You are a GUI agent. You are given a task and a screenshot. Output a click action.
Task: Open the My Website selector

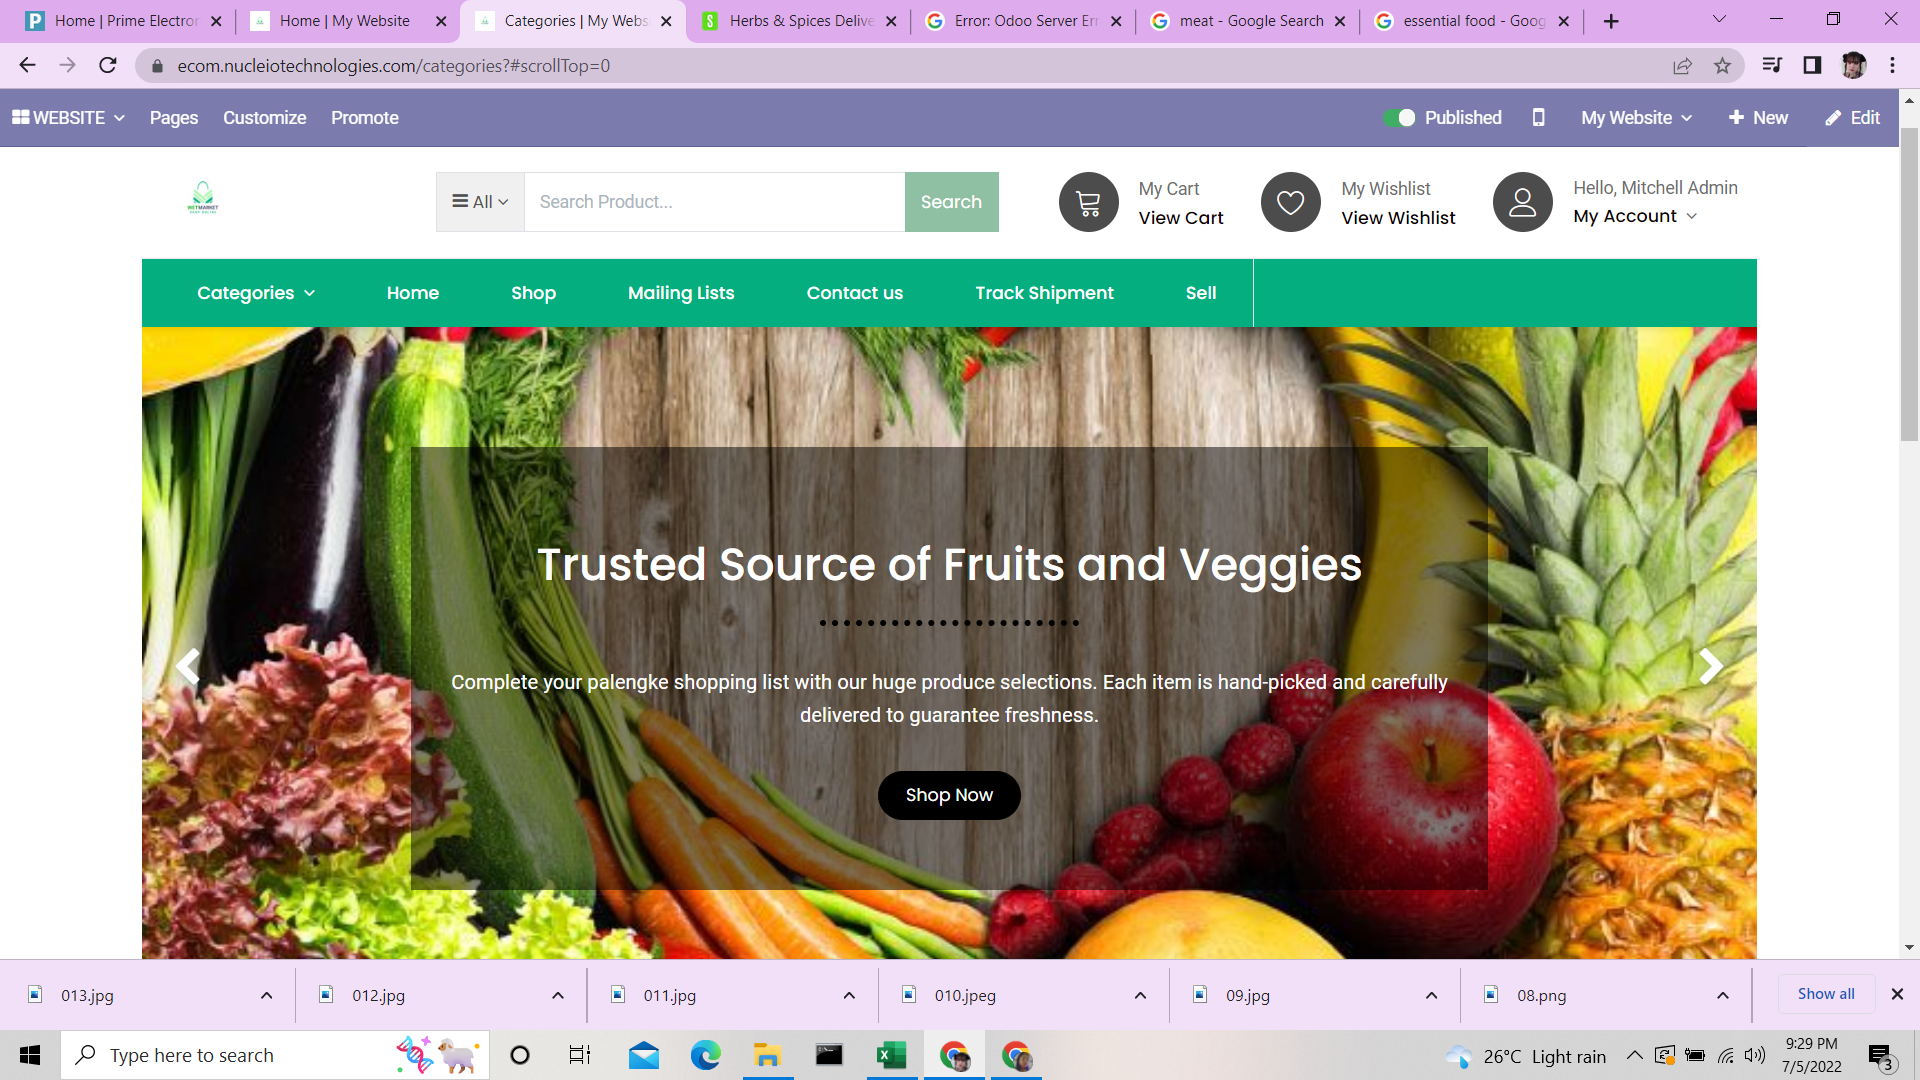[x=1636, y=118]
